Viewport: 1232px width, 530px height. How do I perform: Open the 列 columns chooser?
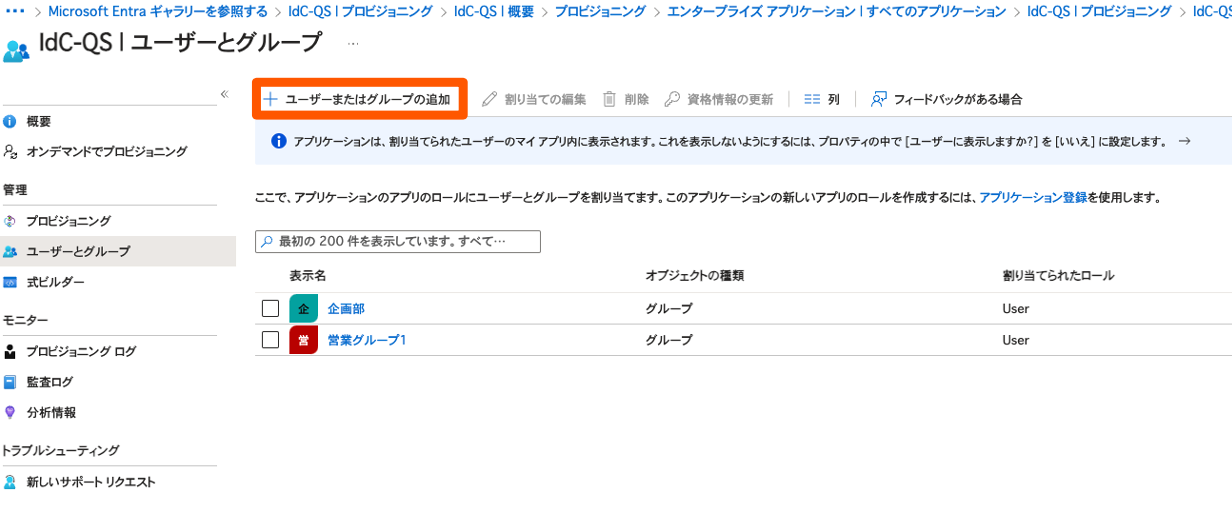click(821, 100)
